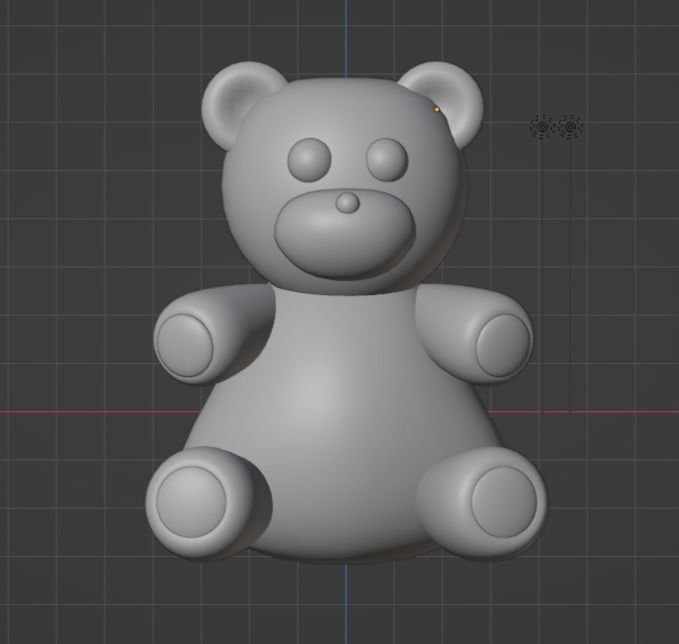This screenshot has height=644, width=679.
Task: Select the paw pad on the screen-left arm
Action: coord(185,346)
